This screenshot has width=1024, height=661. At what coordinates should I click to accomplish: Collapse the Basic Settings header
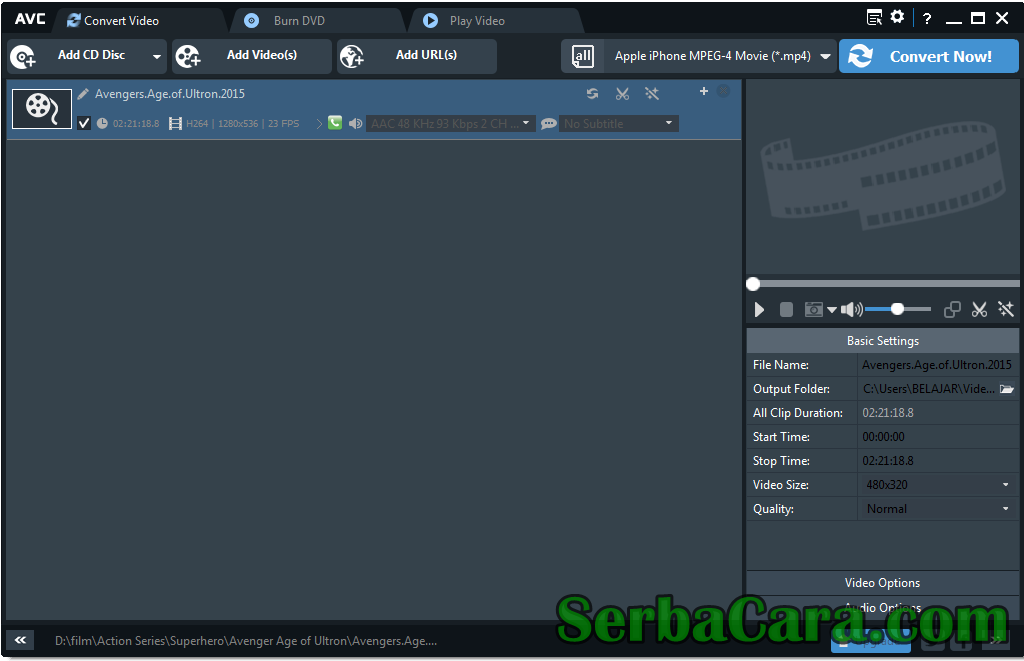click(882, 340)
